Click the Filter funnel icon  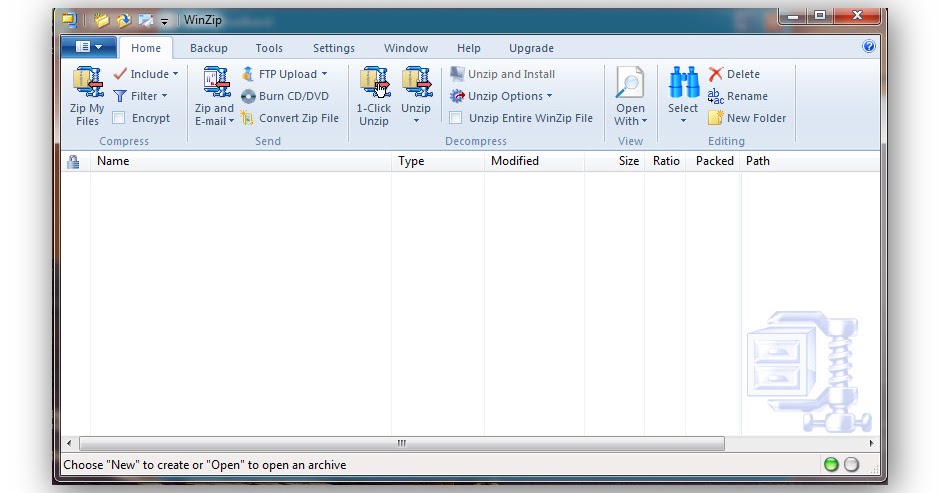120,96
